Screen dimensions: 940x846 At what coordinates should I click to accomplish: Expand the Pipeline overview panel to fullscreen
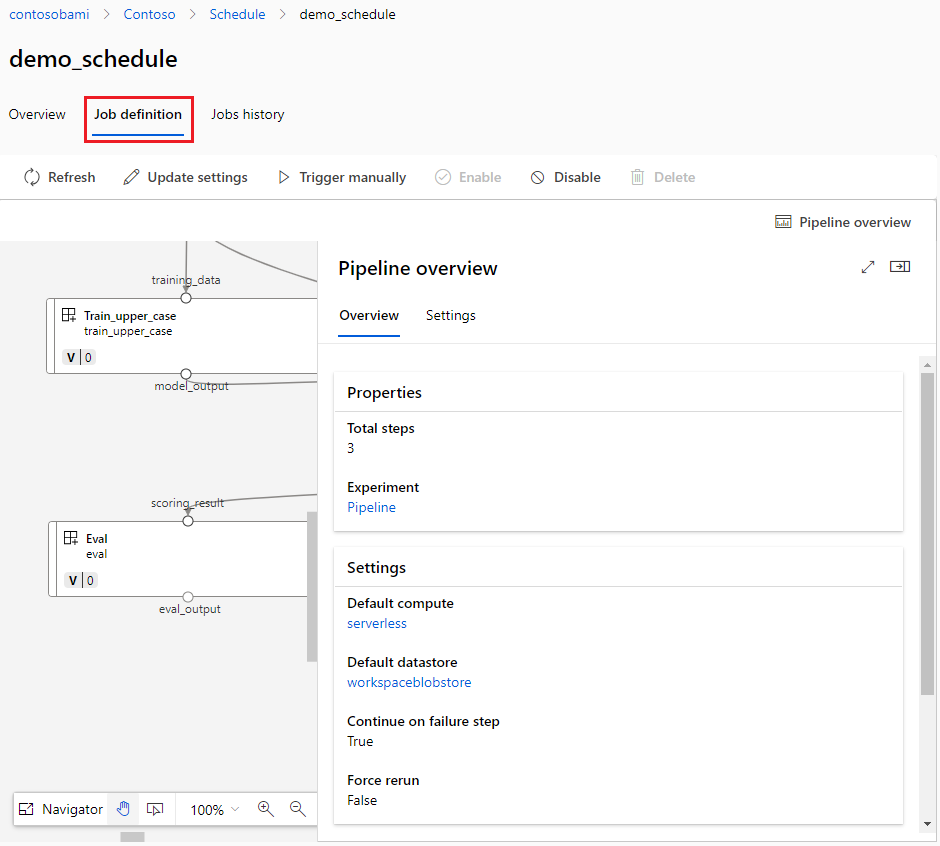click(867, 267)
